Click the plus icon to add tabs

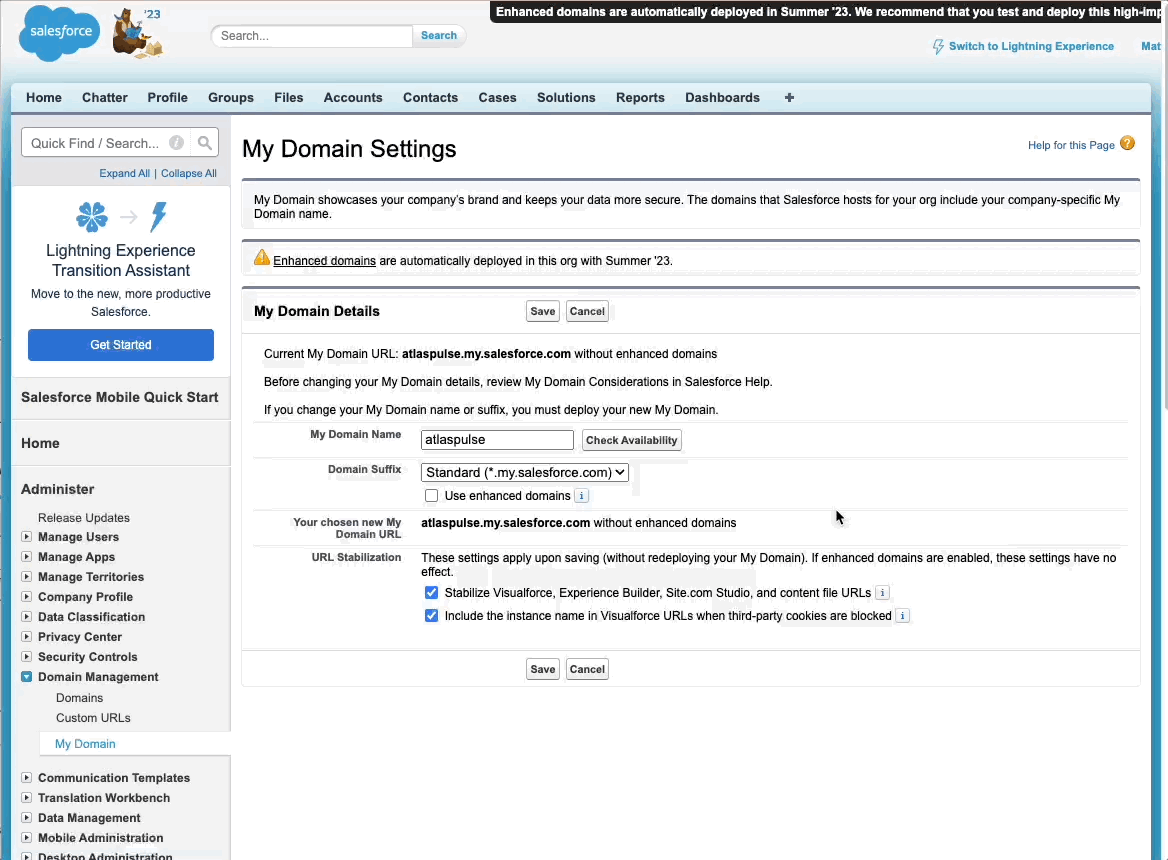point(790,98)
